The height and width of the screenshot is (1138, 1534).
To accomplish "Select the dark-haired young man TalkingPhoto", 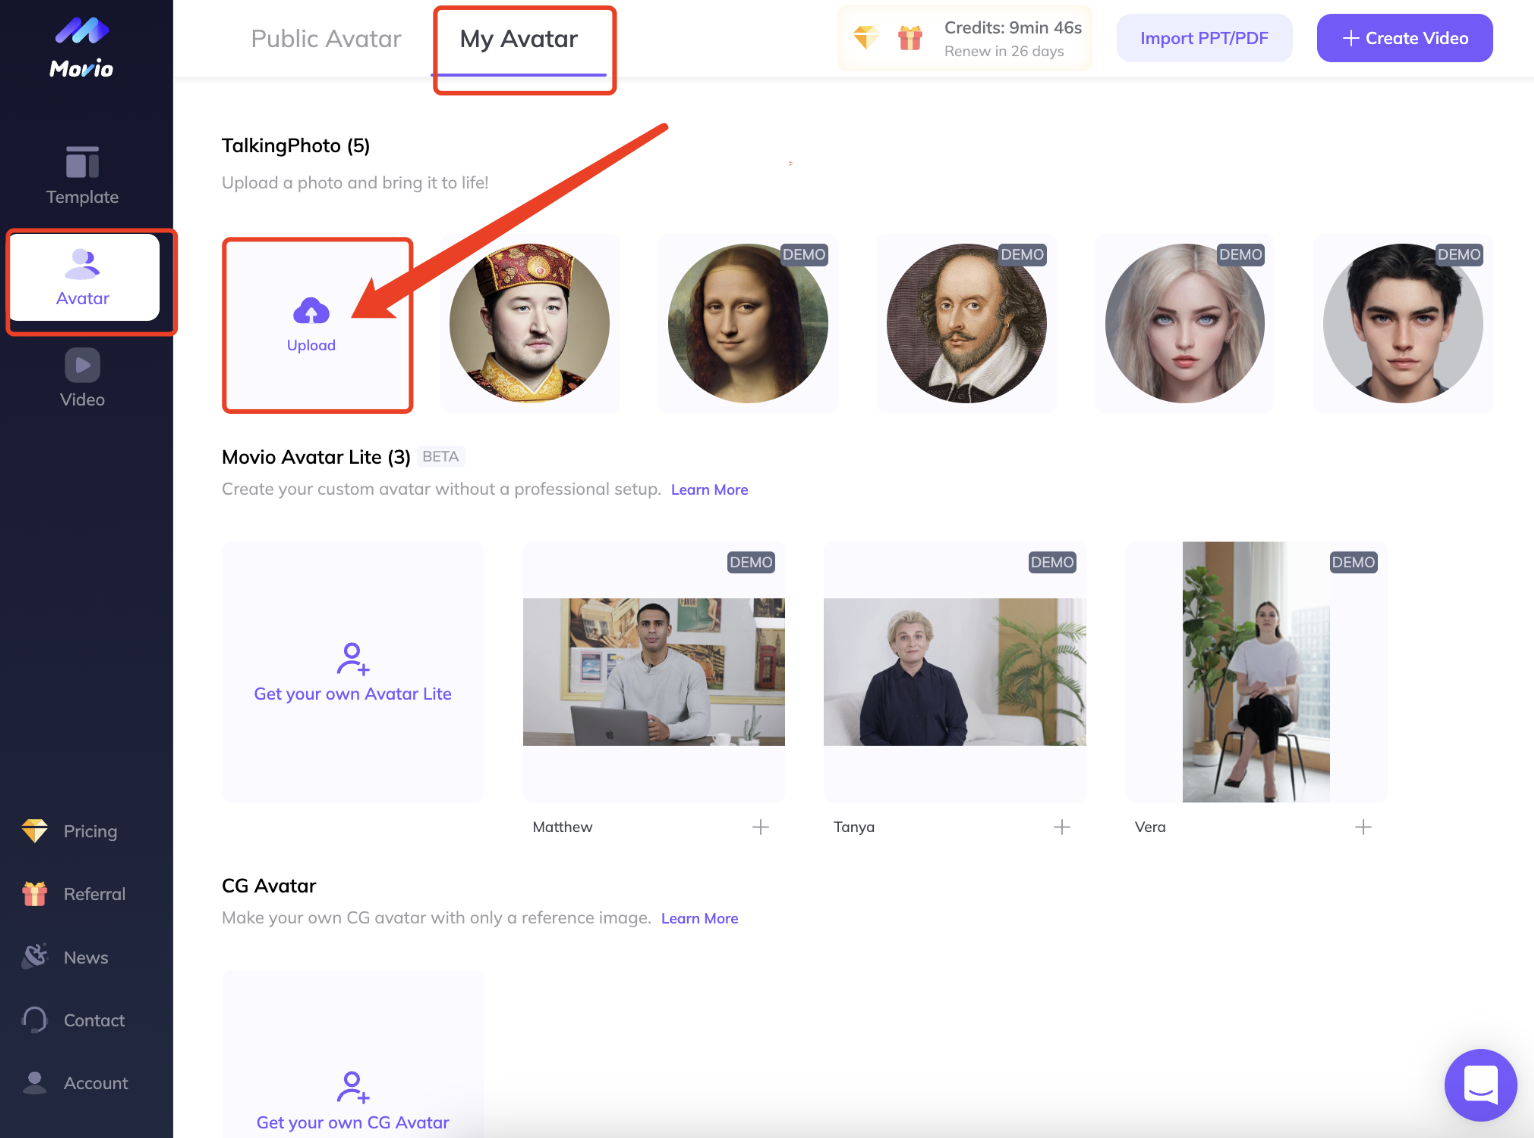I will pos(1403,323).
